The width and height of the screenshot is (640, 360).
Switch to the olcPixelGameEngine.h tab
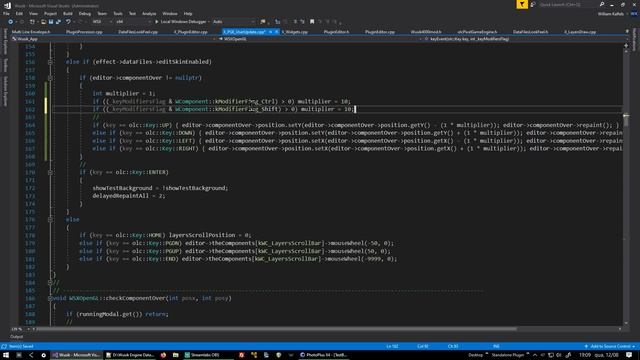point(477,32)
